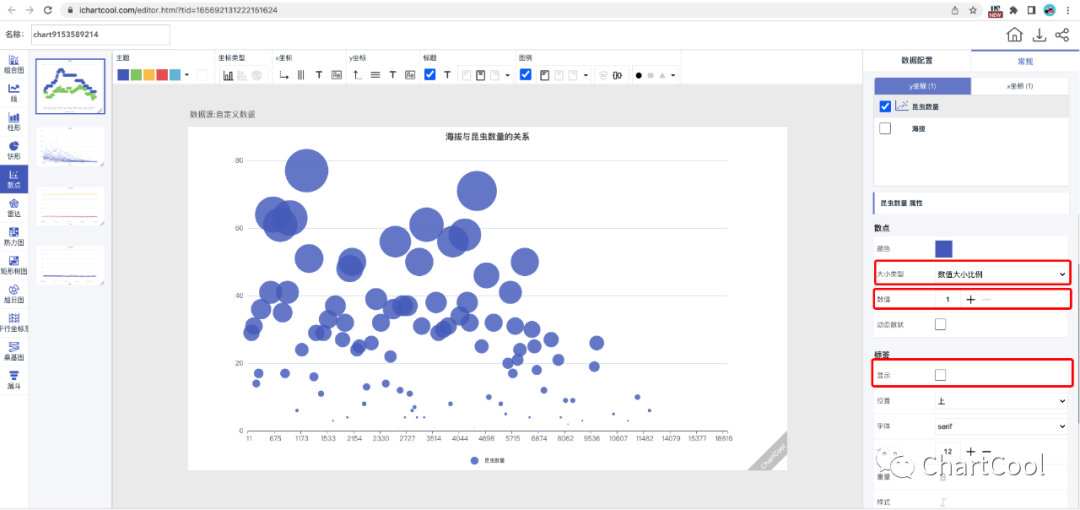1080x510 pixels.
Task: Open the funnel (漏斗) chart type
Action: pyautogui.click(x=14, y=379)
